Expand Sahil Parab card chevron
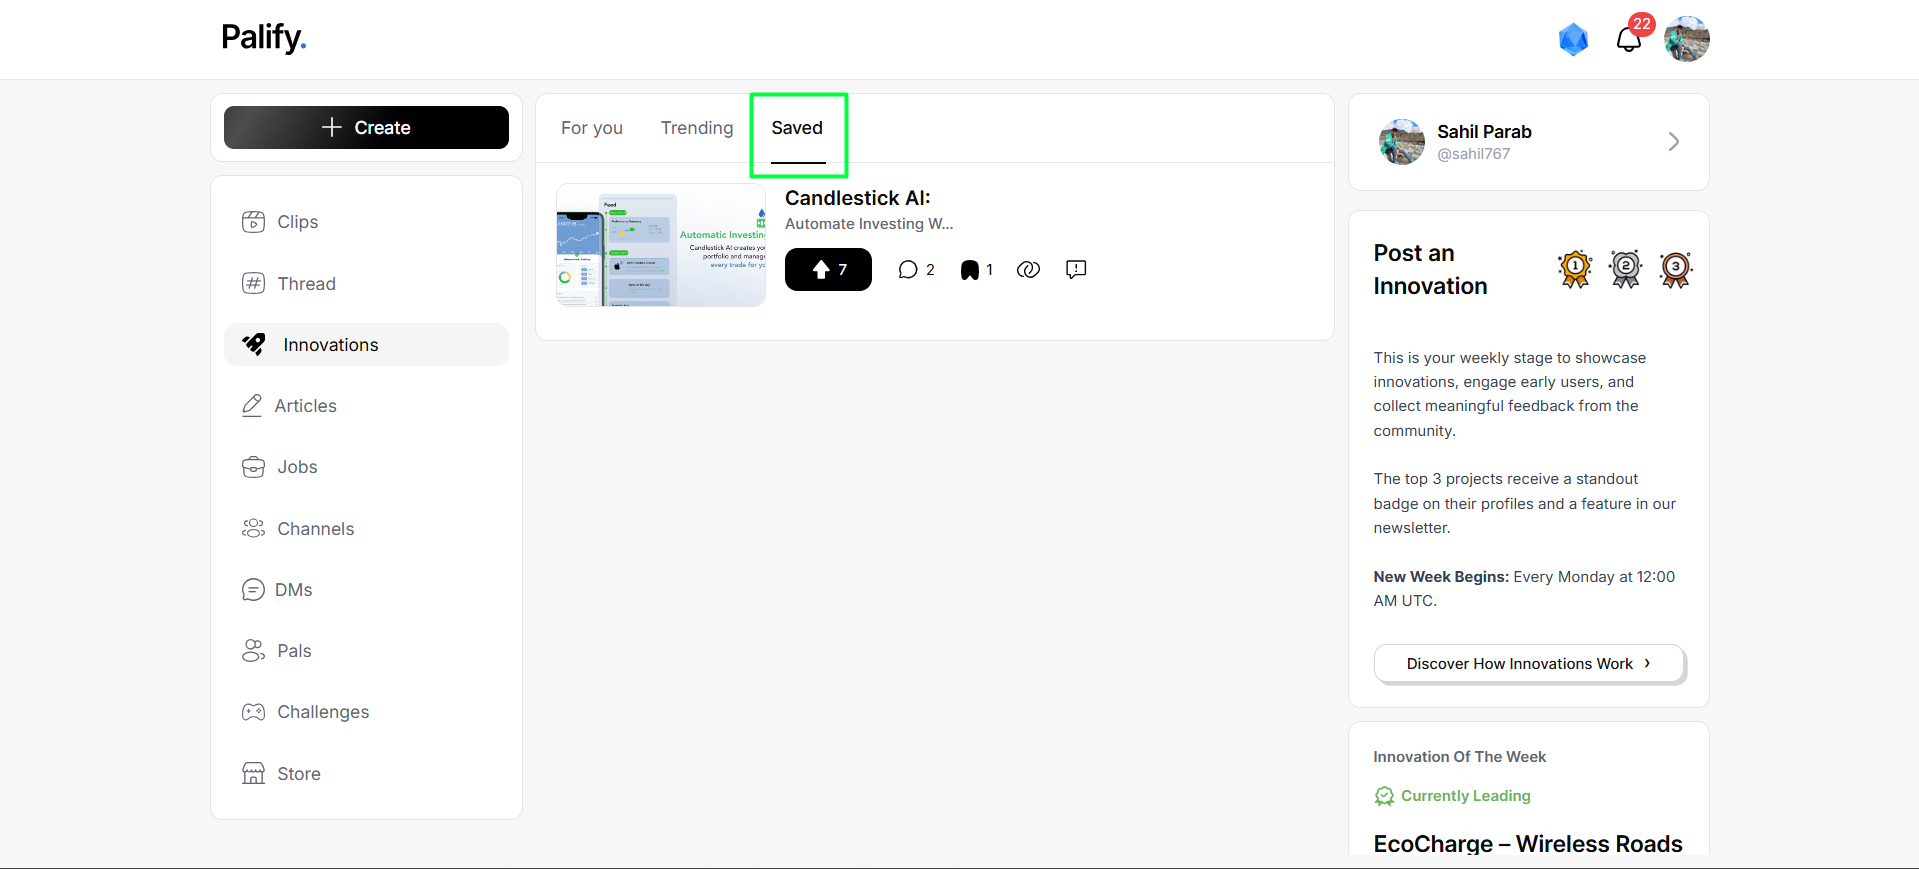Viewport: 1919px width, 869px height. 1674,142
